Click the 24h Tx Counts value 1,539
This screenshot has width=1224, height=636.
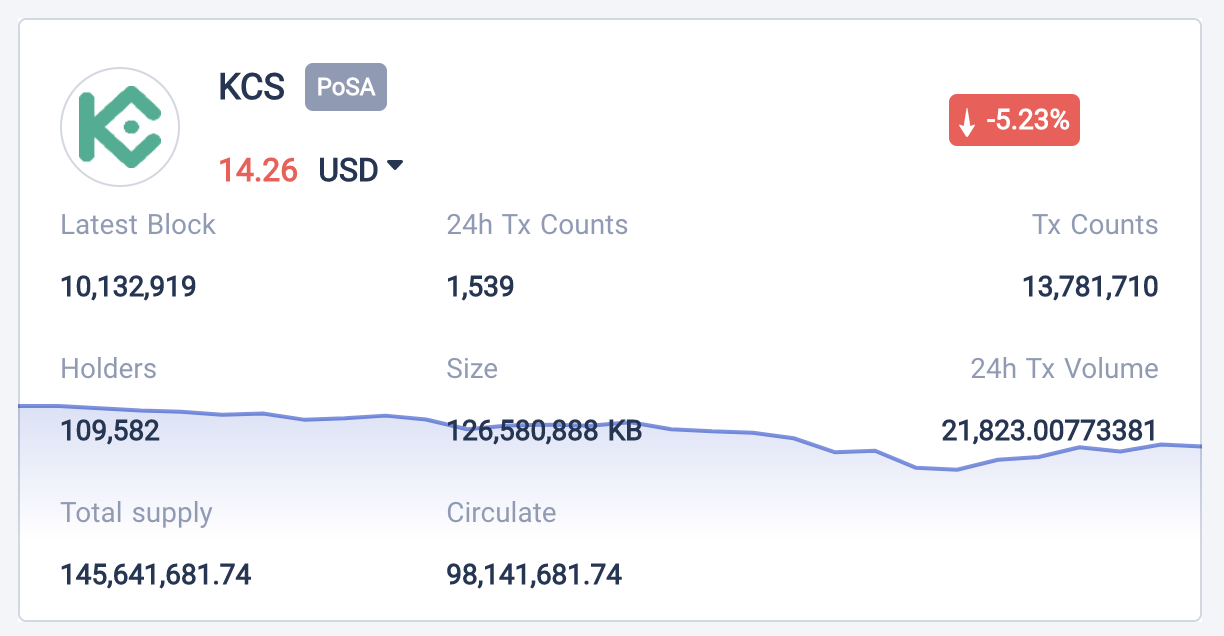pos(480,288)
